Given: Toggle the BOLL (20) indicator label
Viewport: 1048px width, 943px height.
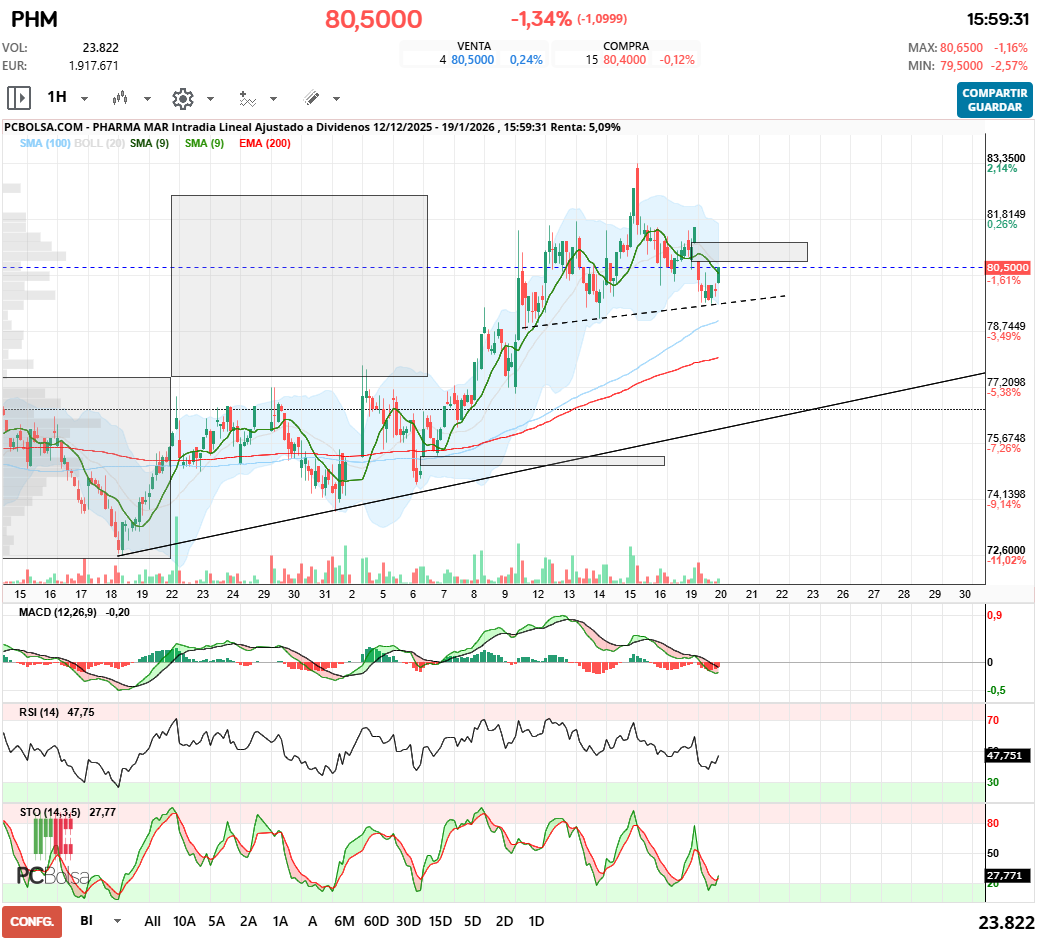Looking at the screenshot, I should pyautogui.click(x=100, y=143).
